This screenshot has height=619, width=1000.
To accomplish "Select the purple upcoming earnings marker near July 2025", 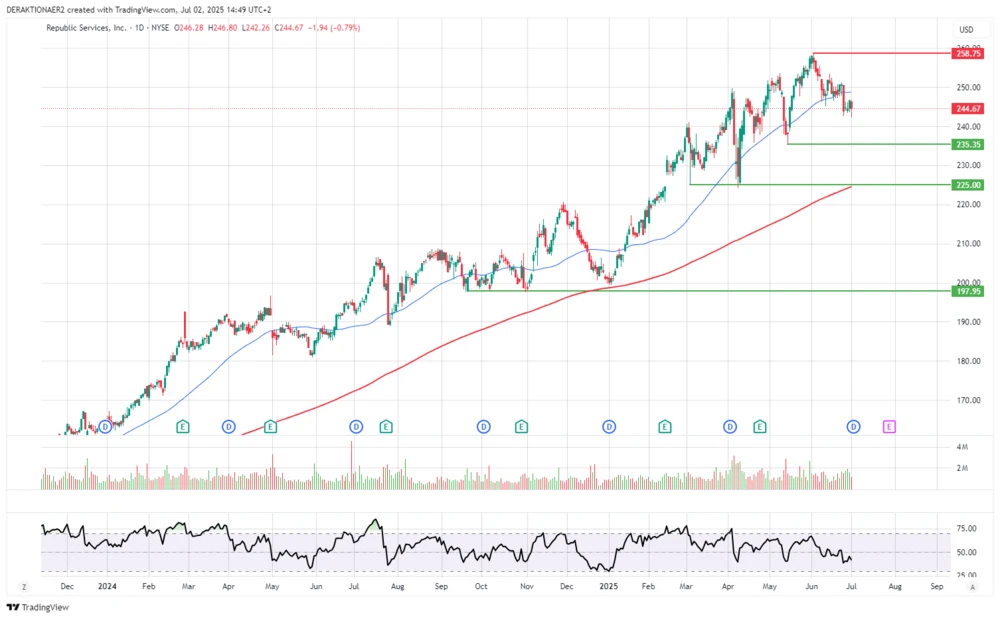I will (890, 426).
